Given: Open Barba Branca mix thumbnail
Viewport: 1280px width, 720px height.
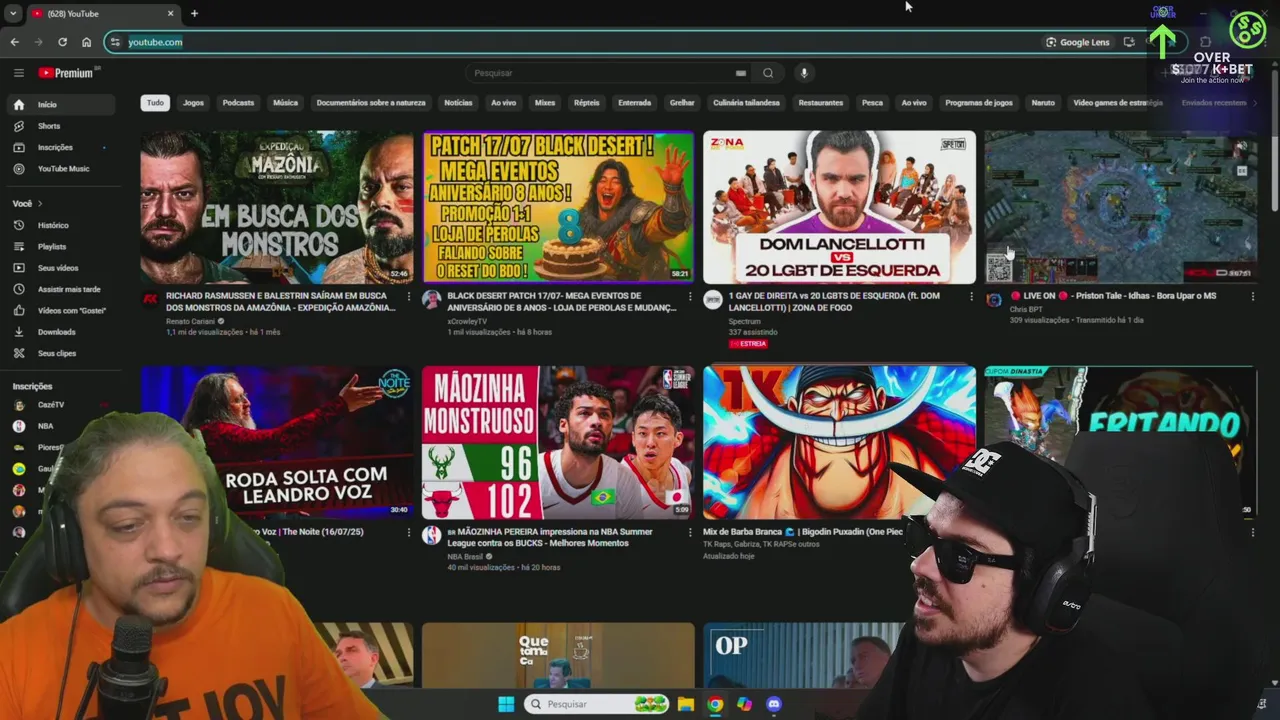Looking at the screenshot, I should (x=839, y=442).
